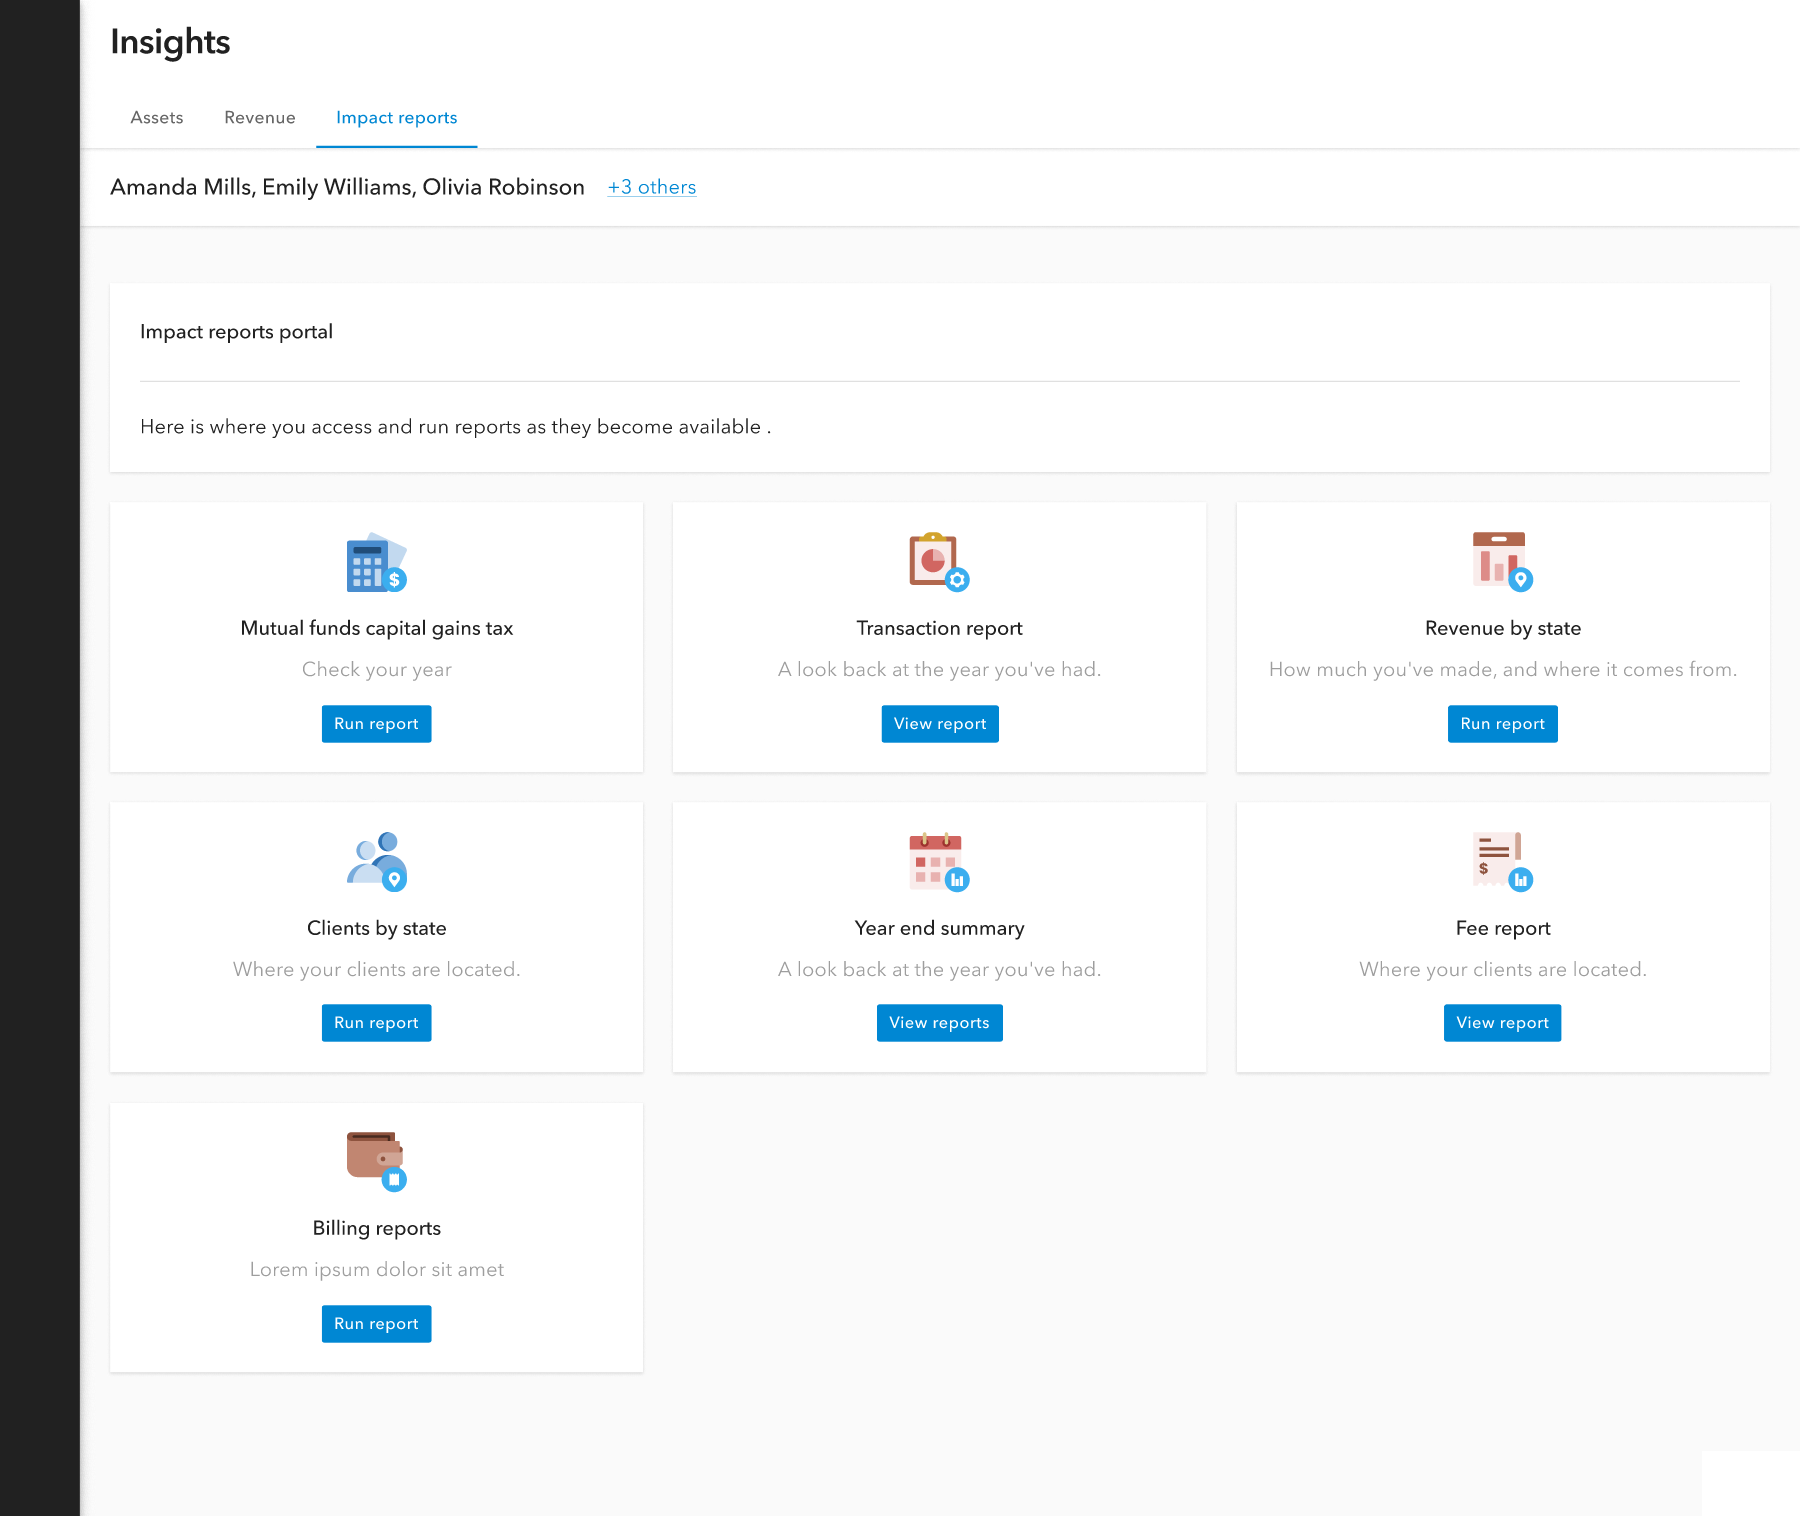Click the Year end summary calendar icon
This screenshot has height=1516, width=1800.
click(x=938, y=861)
